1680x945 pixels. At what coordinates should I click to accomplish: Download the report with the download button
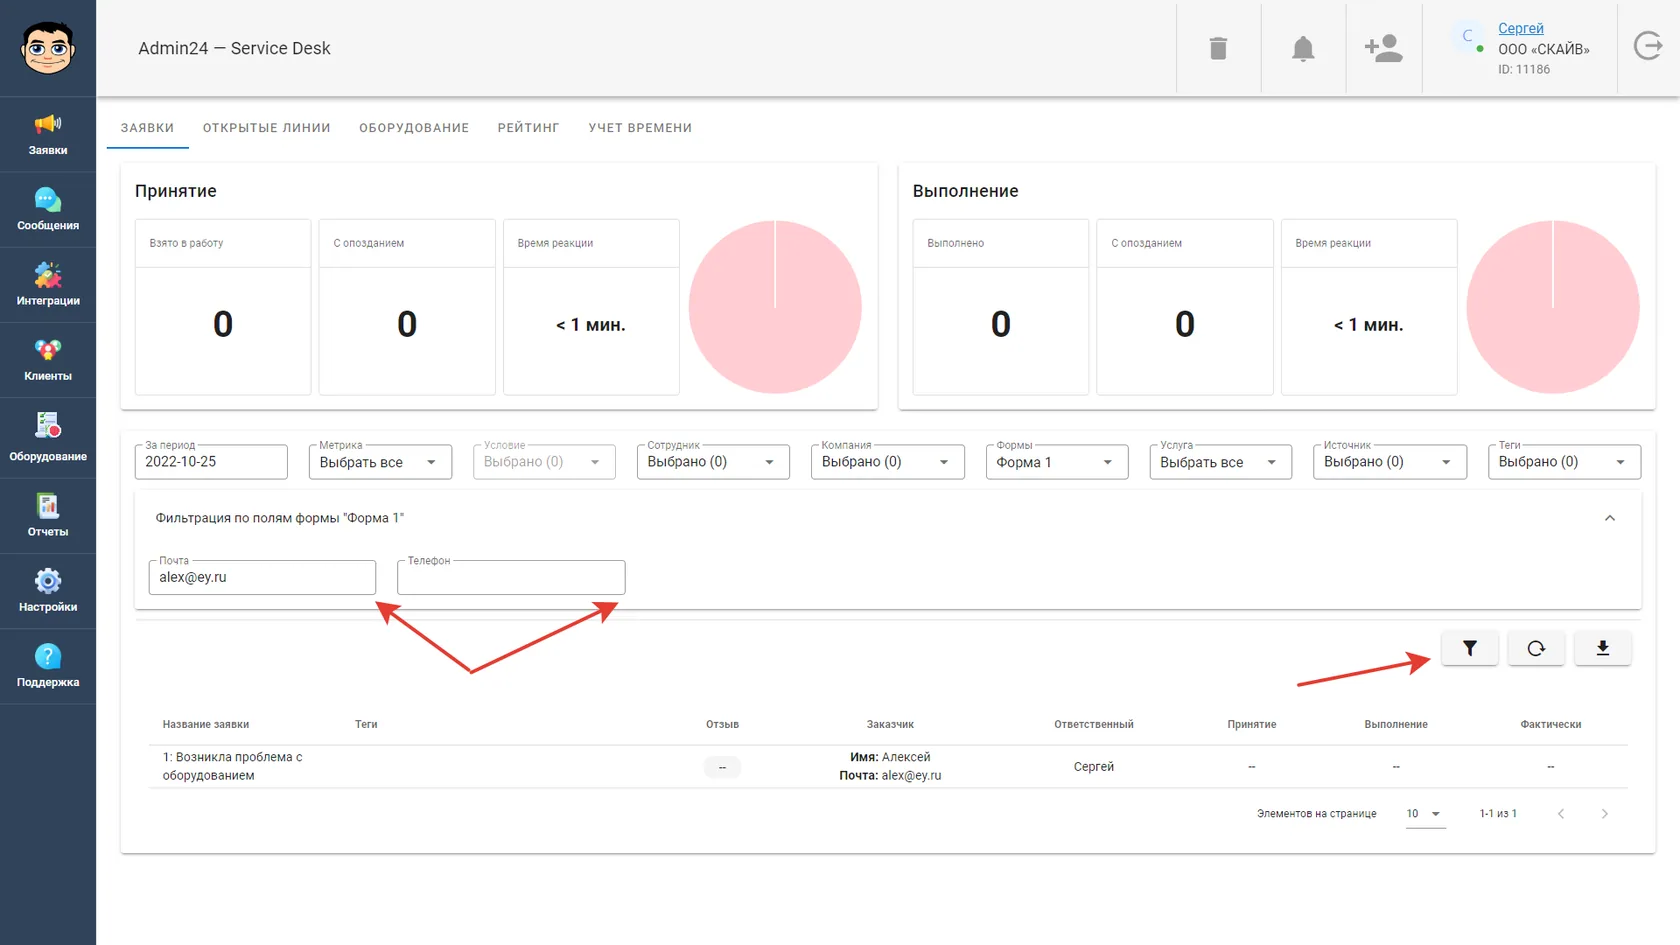click(1602, 648)
